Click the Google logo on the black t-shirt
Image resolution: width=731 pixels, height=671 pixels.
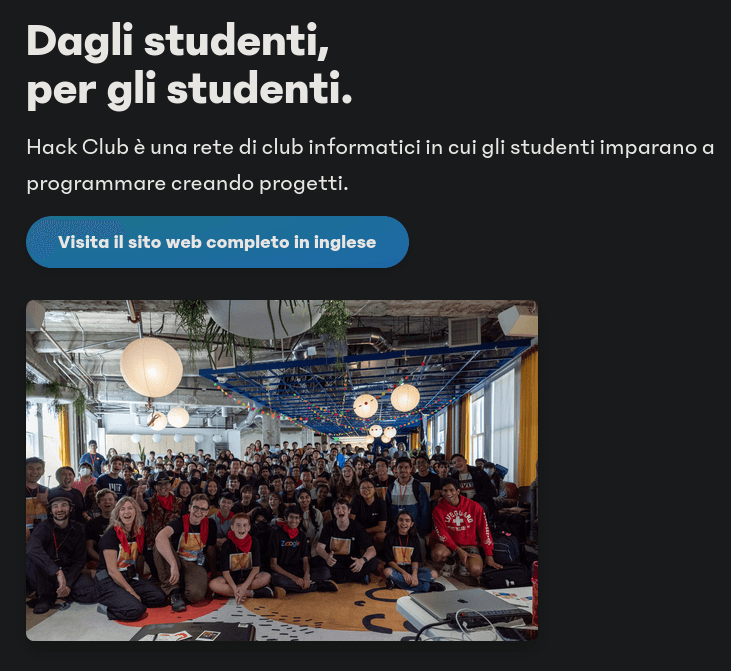[x=290, y=544]
